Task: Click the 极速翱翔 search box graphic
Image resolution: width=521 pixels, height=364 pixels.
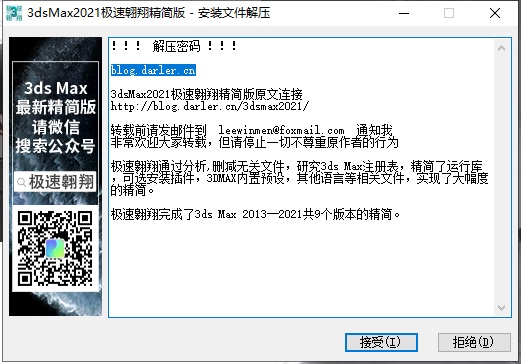Action: (55, 182)
